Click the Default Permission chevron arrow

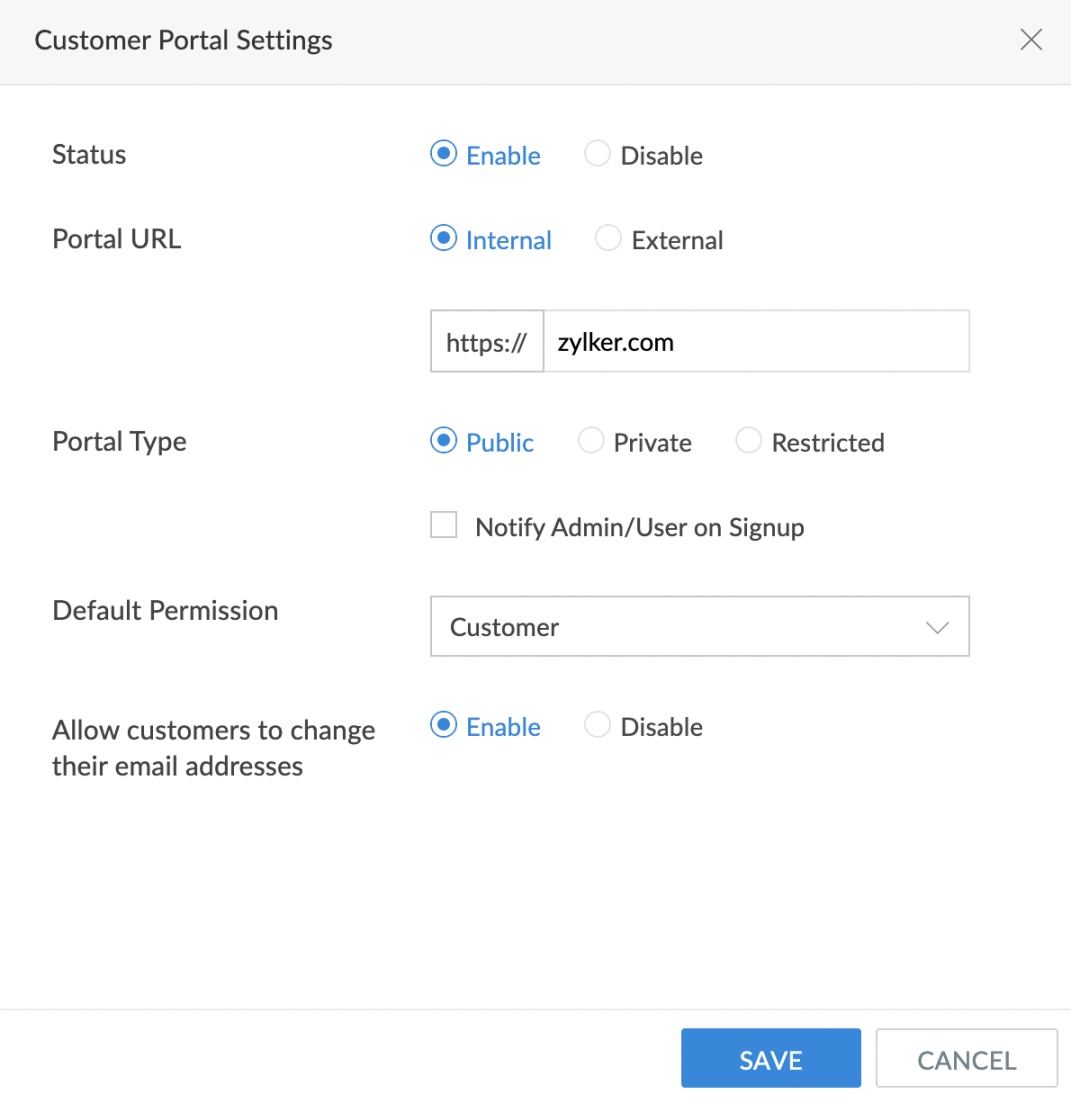pyautogui.click(x=937, y=627)
